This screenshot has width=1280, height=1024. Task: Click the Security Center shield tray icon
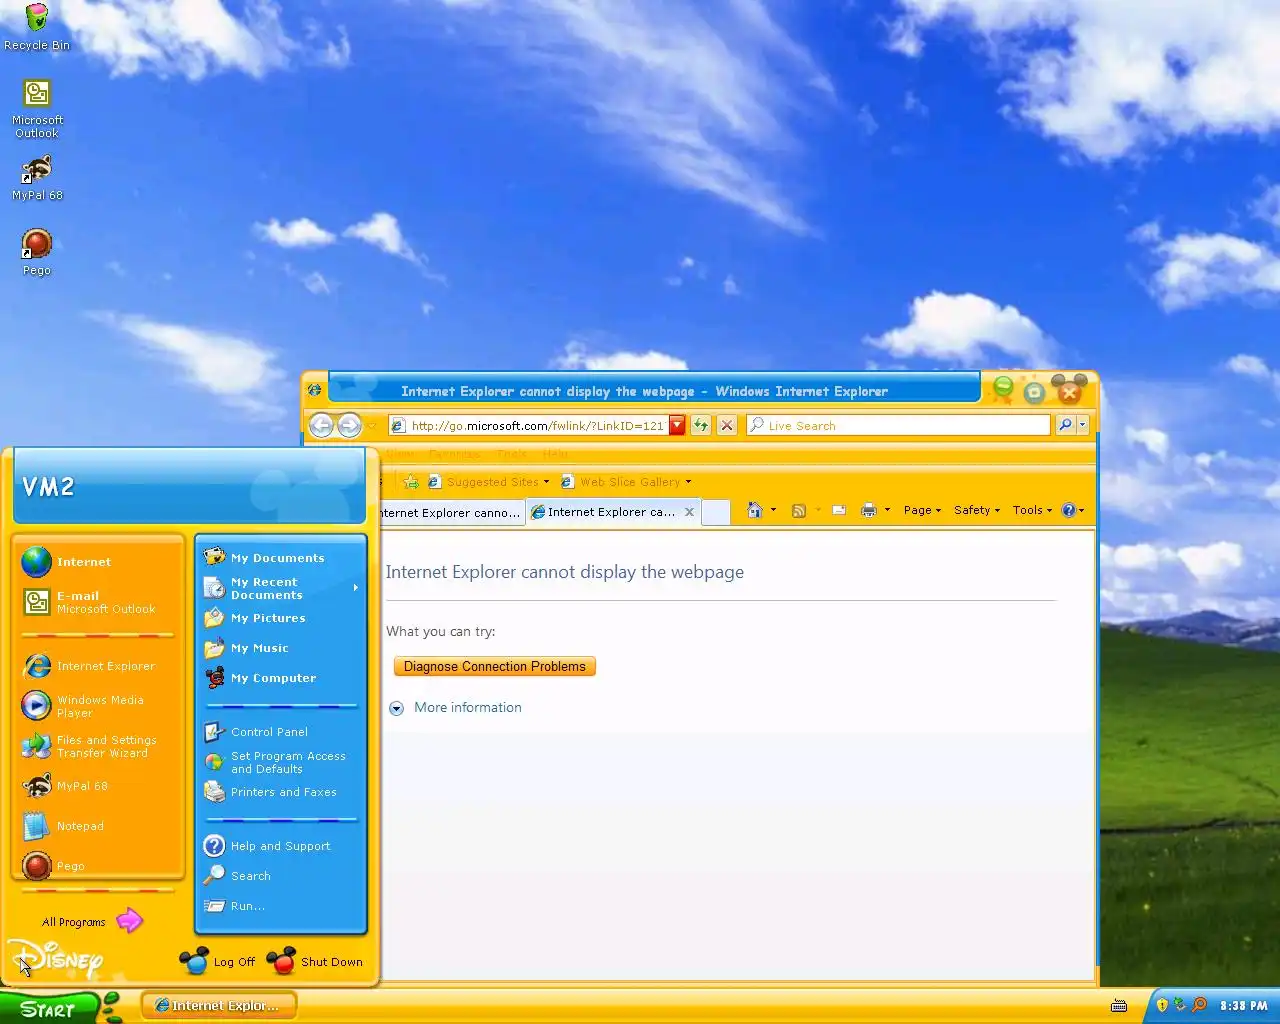tap(1162, 1005)
